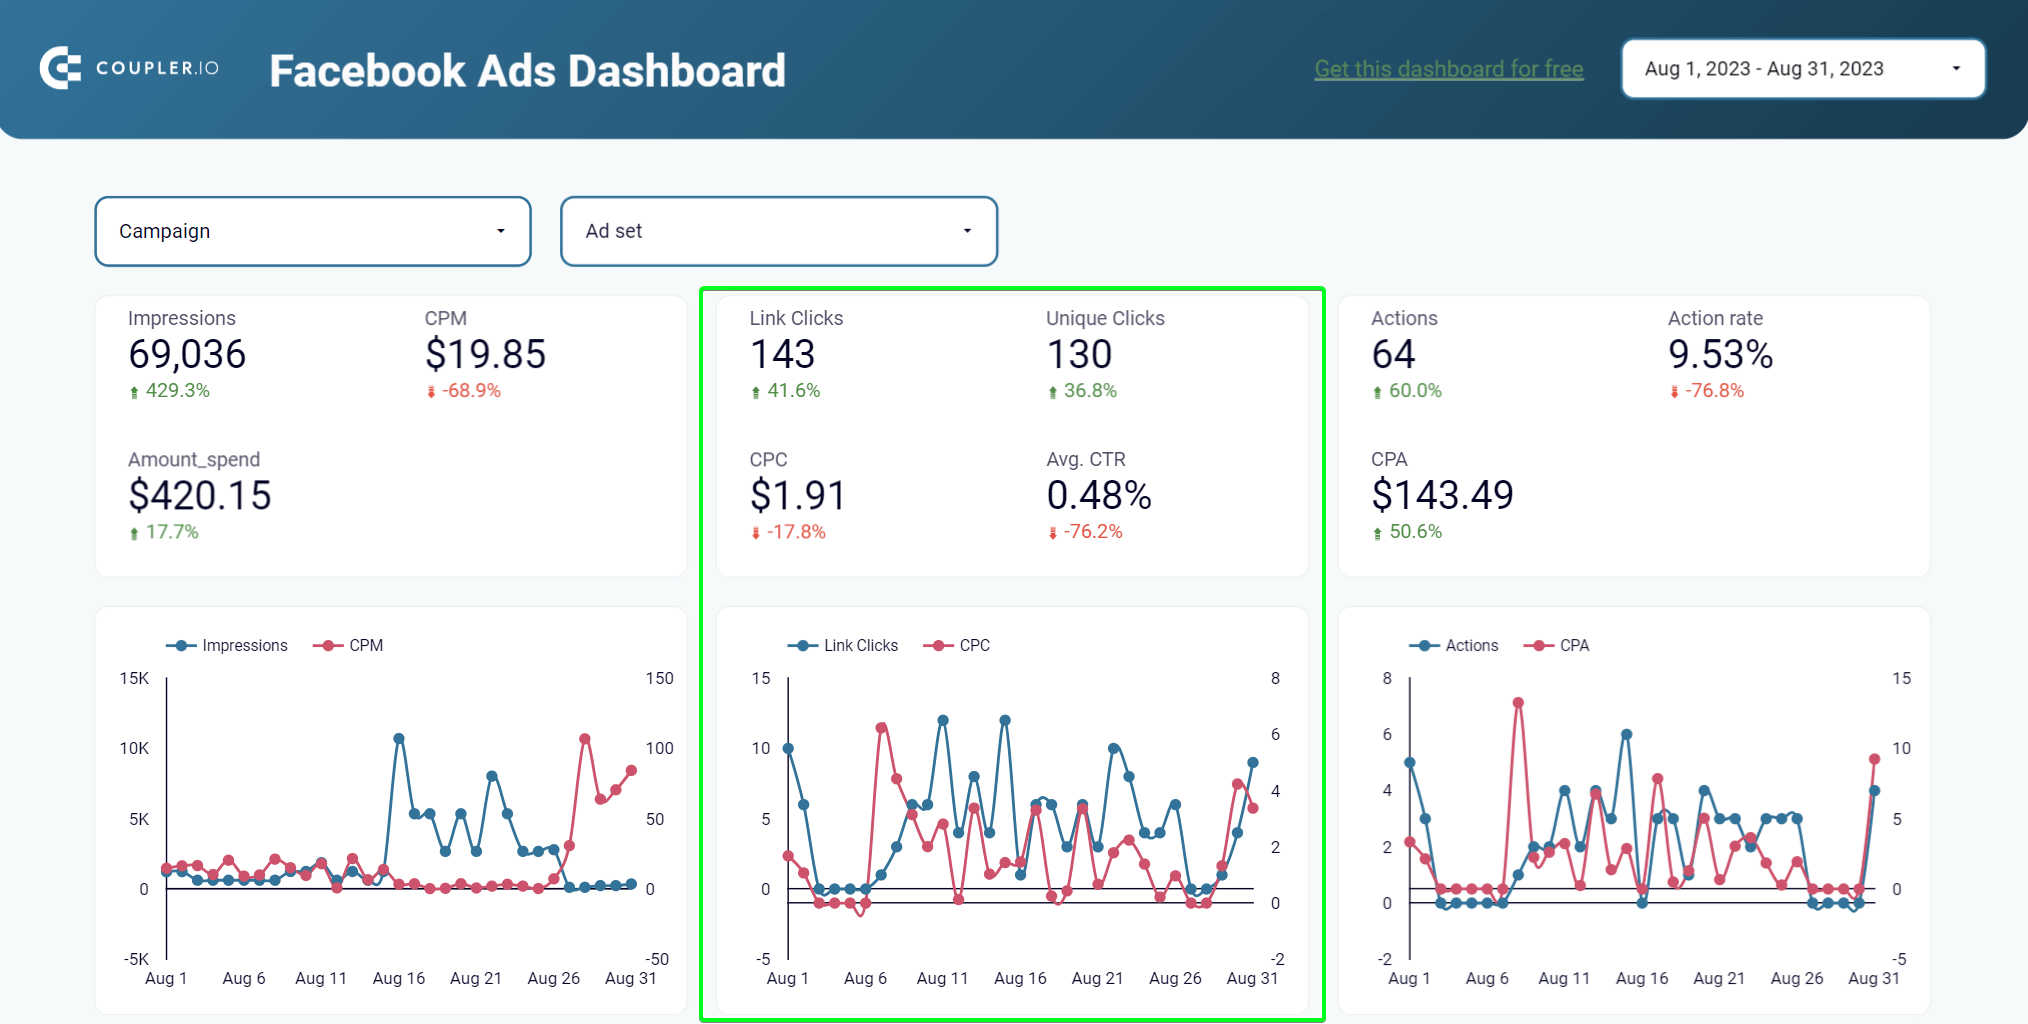The height and width of the screenshot is (1024, 2028).
Task: Click the Facebook Ads Dashboard title
Action: (x=528, y=71)
